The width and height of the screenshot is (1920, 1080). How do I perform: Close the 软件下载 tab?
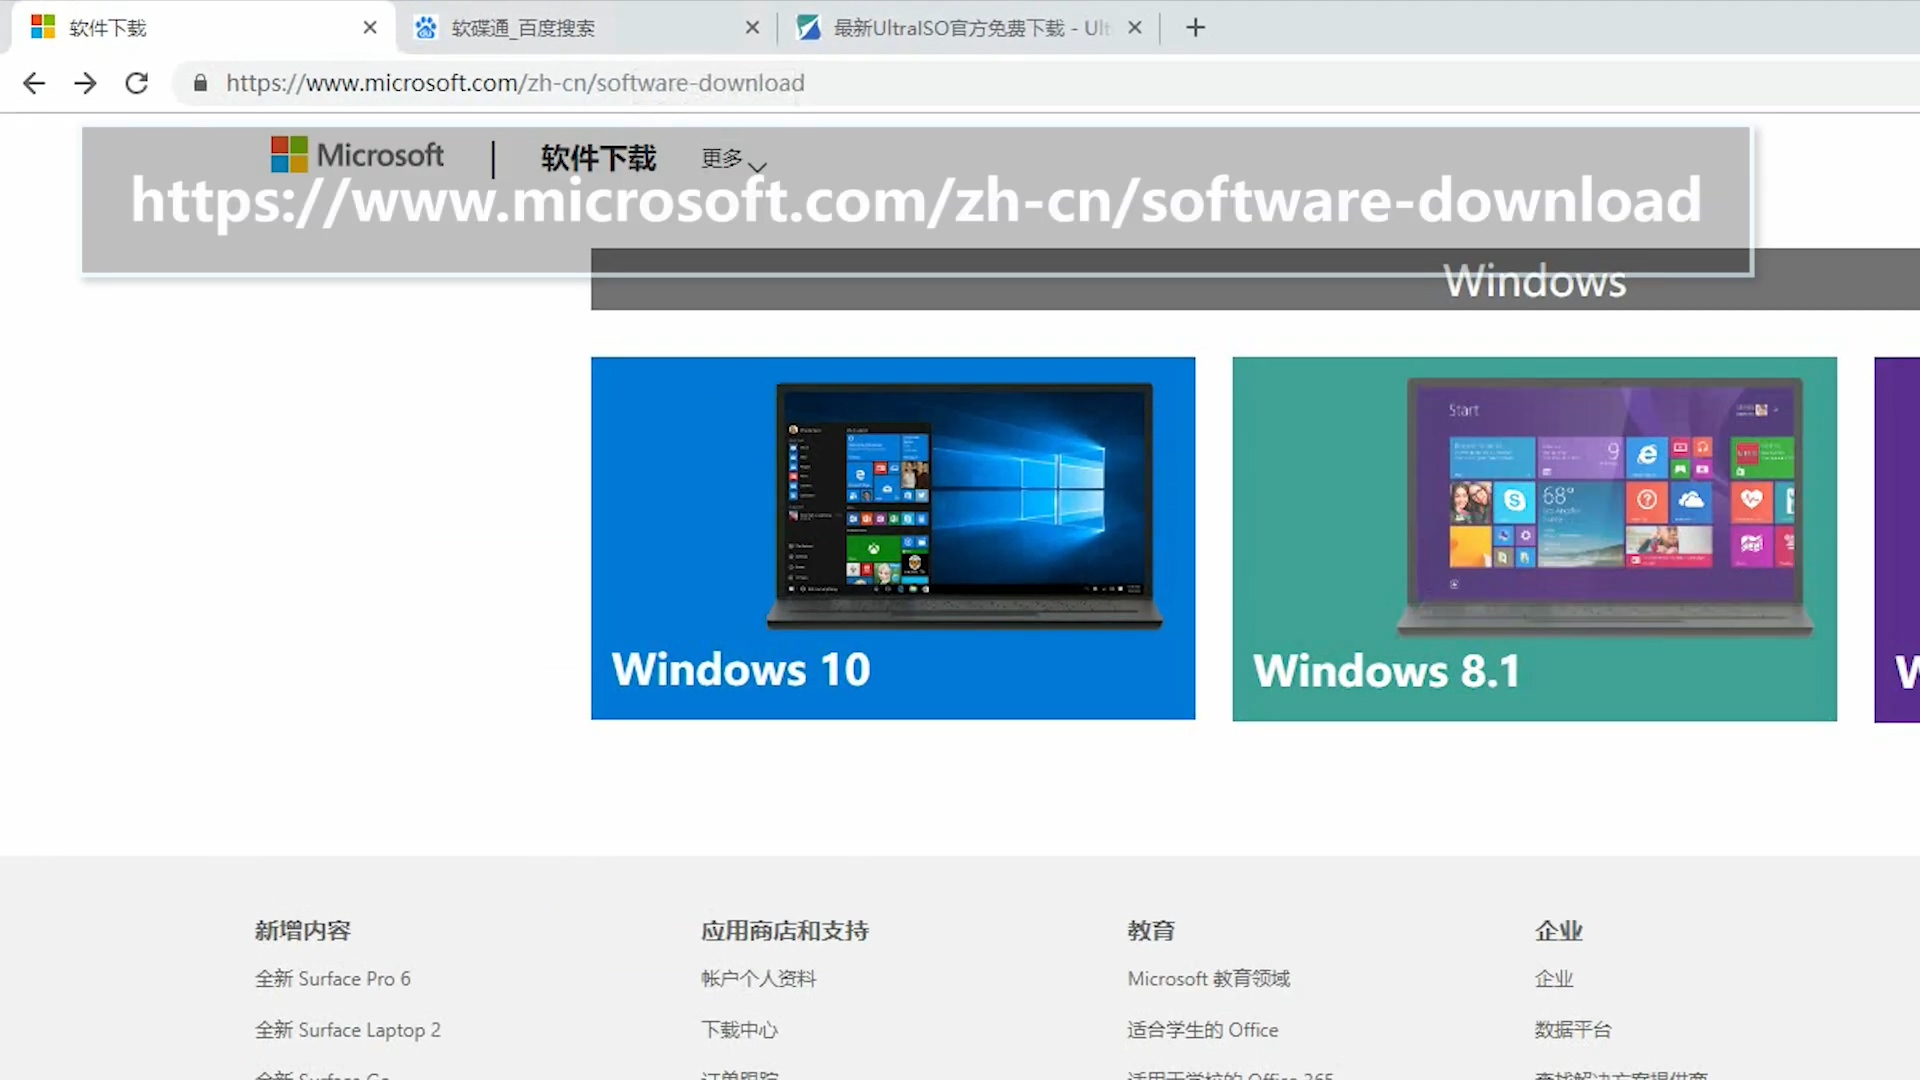370,28
